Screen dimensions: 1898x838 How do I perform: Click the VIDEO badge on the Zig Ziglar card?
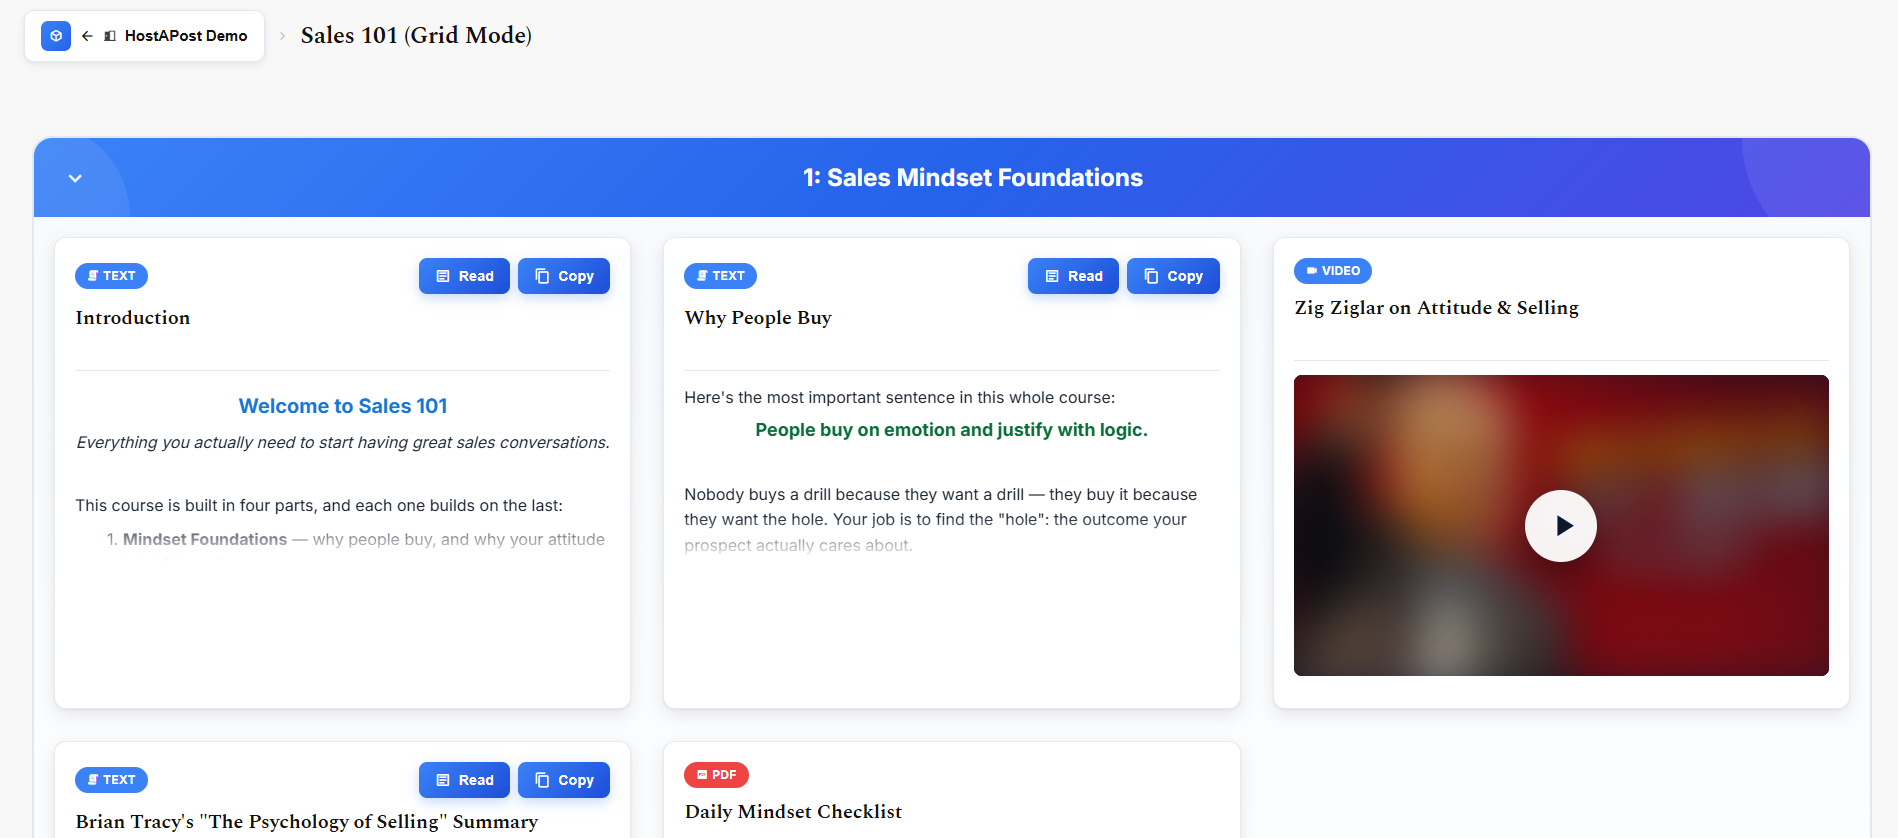click(x=1333, y=271)
